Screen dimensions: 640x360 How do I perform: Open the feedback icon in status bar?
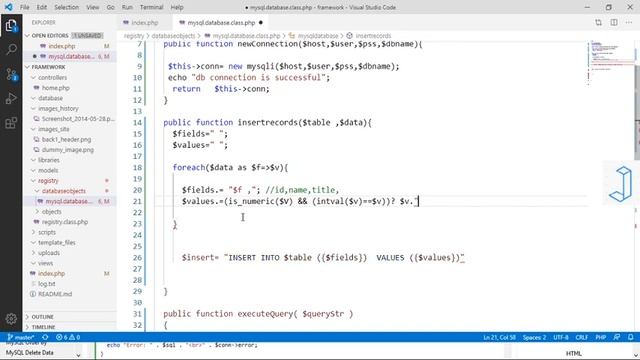coord(617,338)
